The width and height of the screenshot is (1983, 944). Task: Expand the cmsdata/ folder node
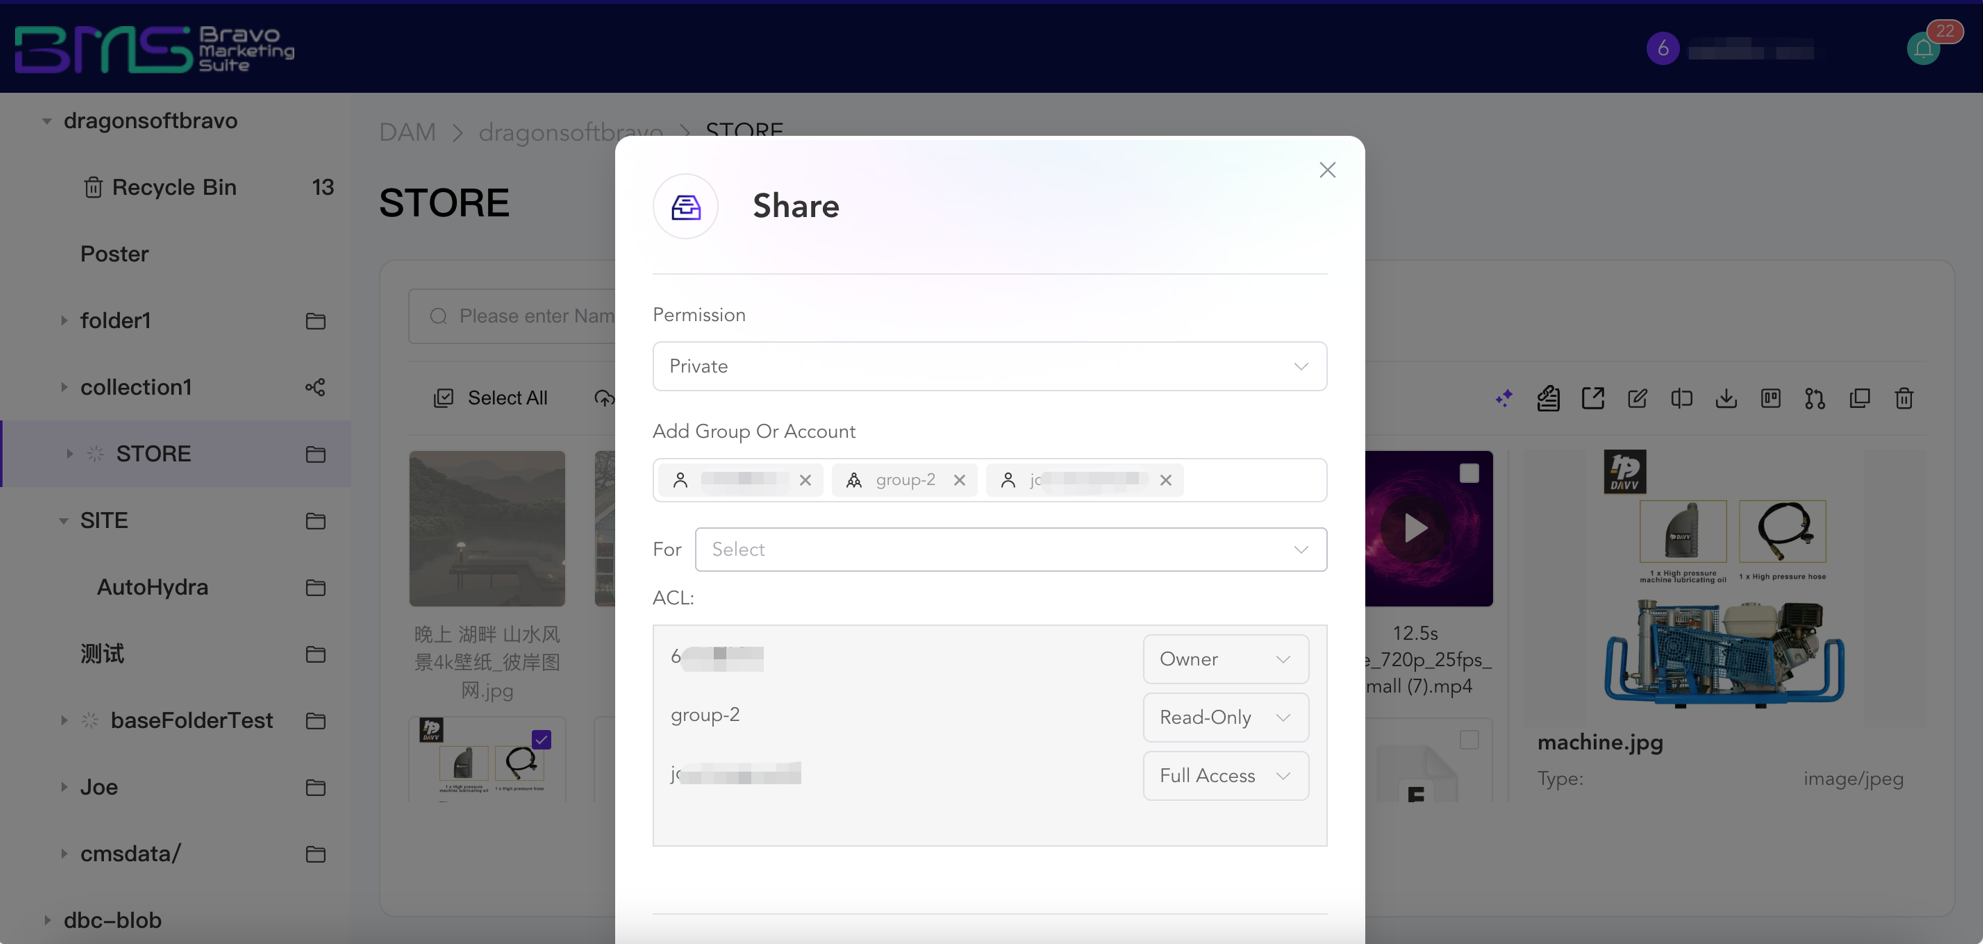click(64, 854)
